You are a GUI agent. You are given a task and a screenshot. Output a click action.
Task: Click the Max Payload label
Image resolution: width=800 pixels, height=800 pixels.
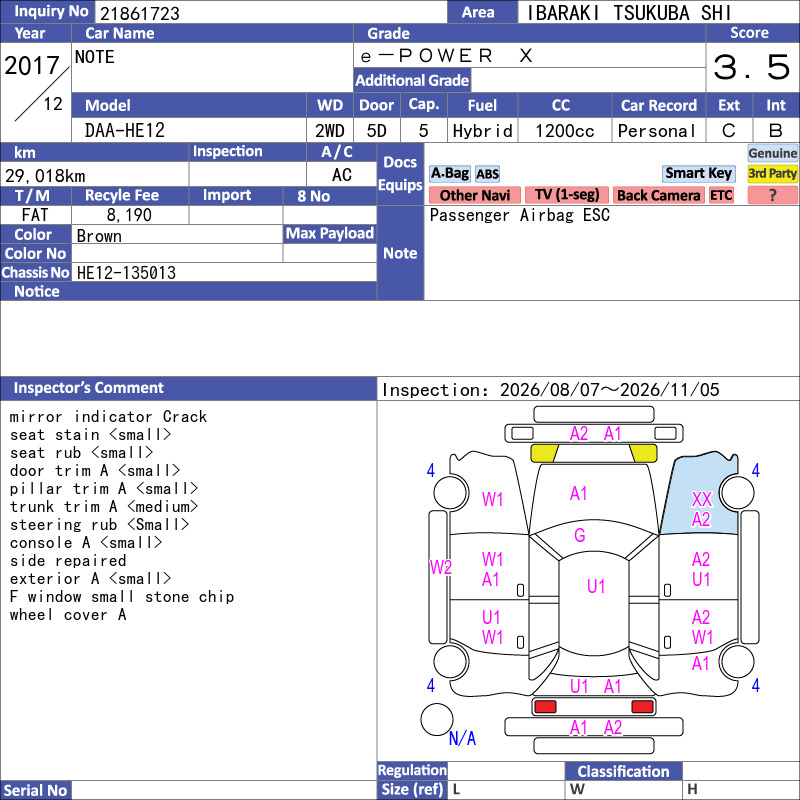pyautogui.click(x=330, y=234)
